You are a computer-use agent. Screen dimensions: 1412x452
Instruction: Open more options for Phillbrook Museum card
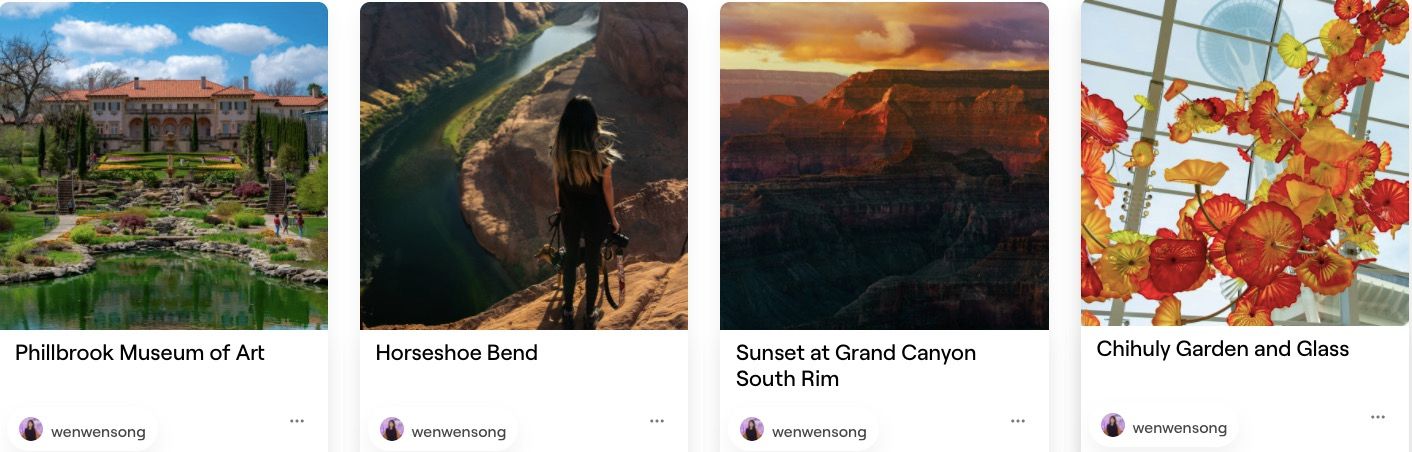pyautogui.click(x=297, y=421)
